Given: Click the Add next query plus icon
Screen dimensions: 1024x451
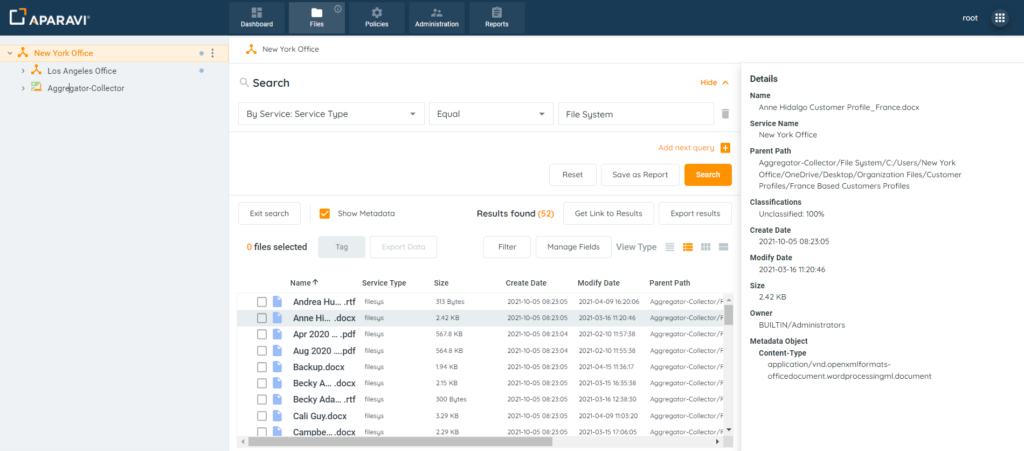Looking at the screenshot, I should 725,148.
